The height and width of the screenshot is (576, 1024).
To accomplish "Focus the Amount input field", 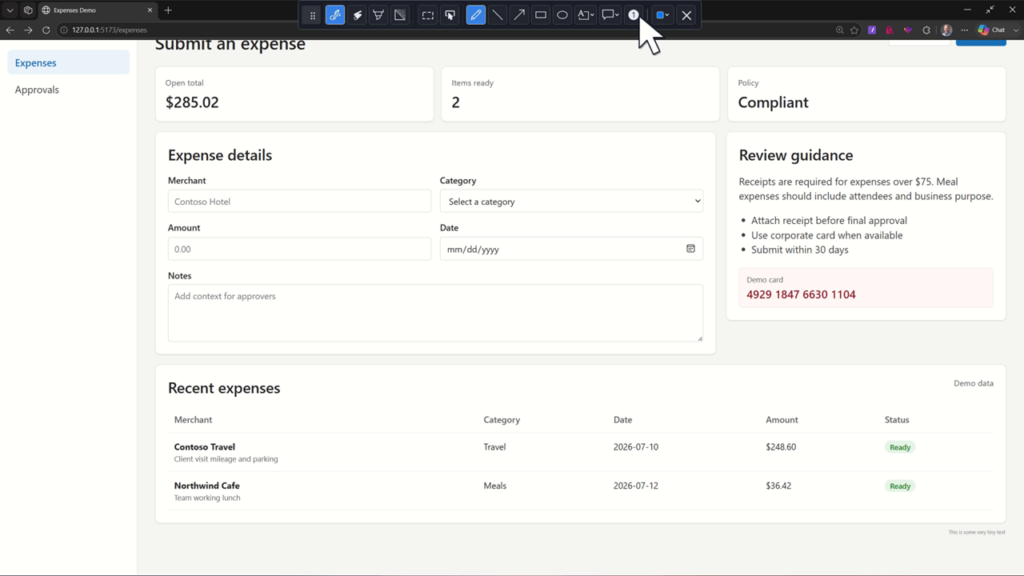I will 299,249.
